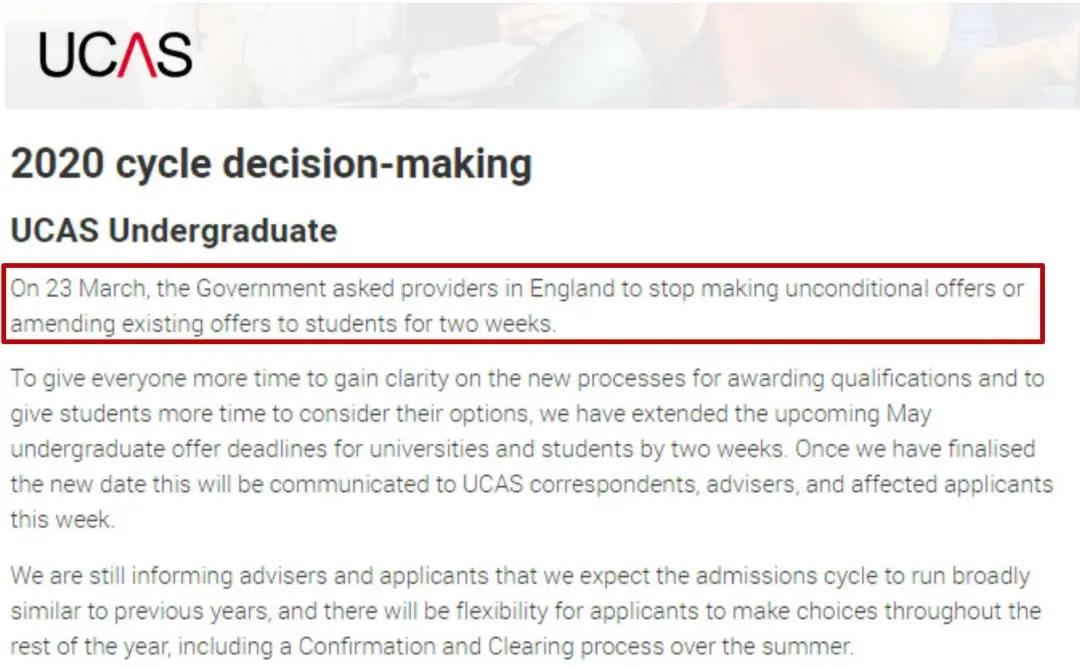Select the "UCAS Undergraduate" subheading

[x=173, y=231]
